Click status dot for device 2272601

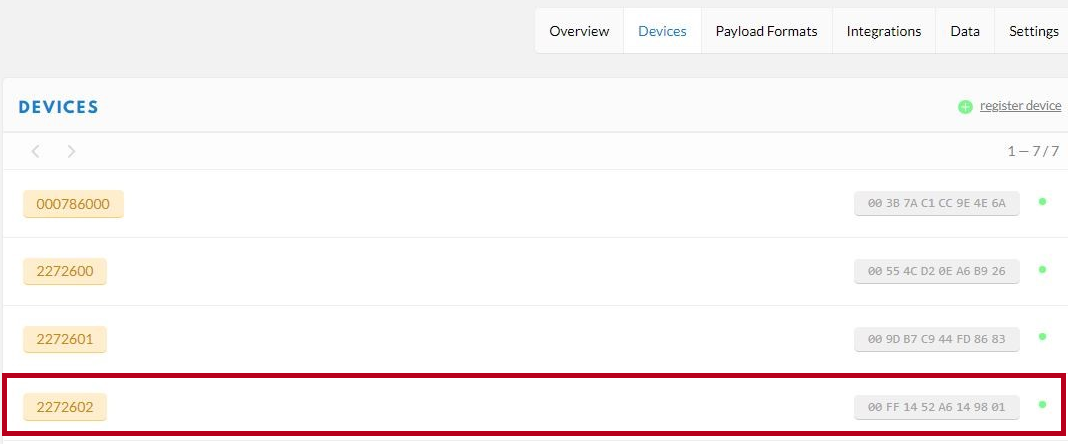[x=1042, y=336]
